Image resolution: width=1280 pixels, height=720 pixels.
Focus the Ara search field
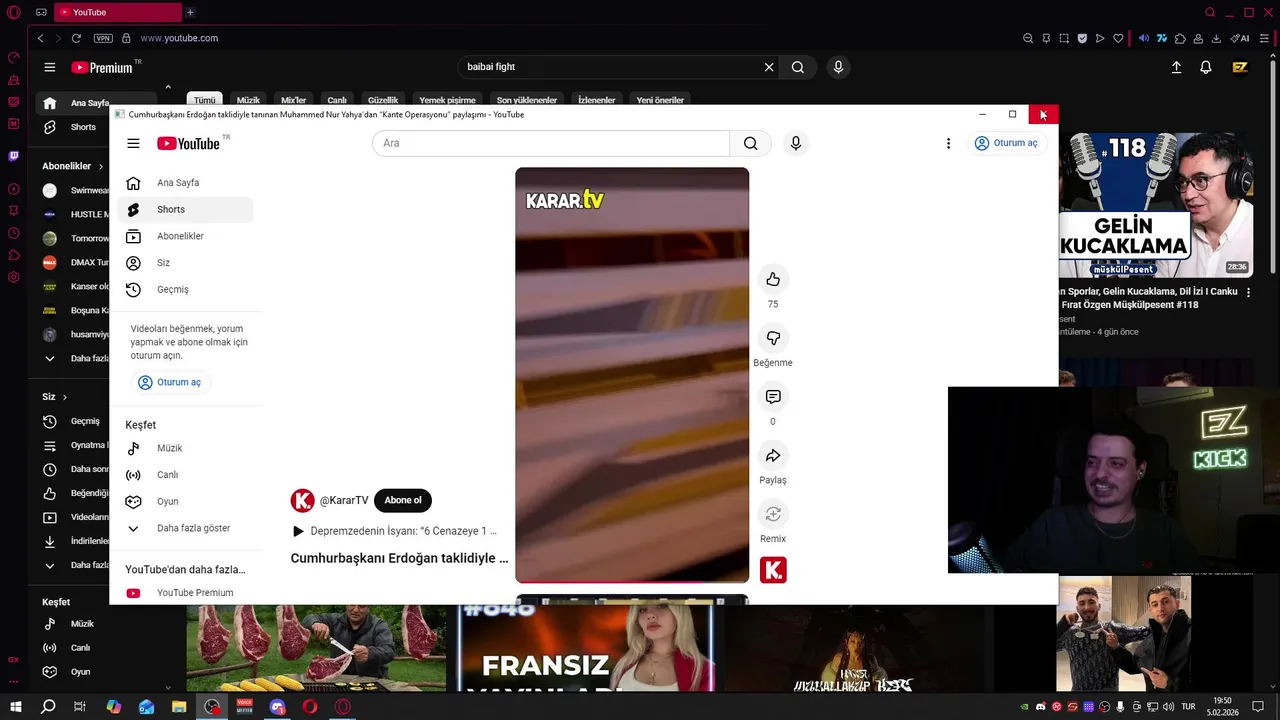(551, 143)
